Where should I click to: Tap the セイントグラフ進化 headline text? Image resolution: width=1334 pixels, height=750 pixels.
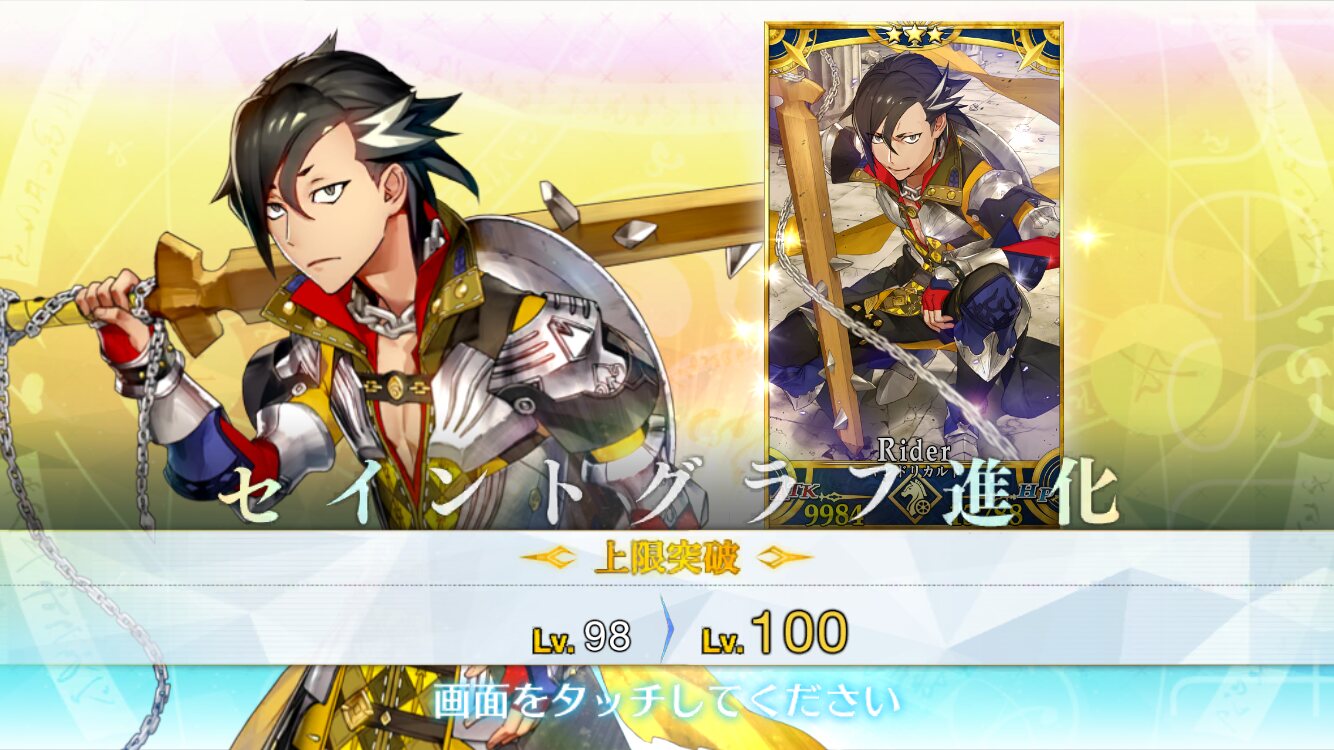[667, 491]
